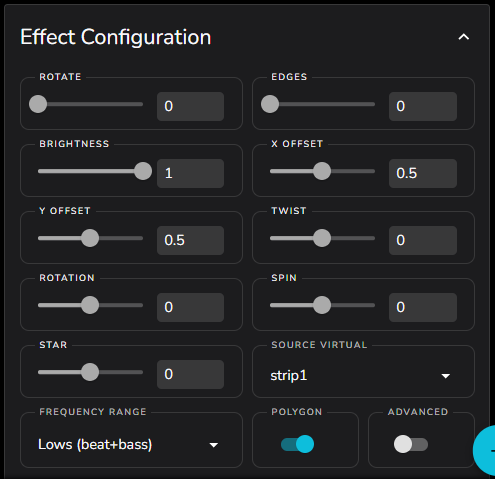Click the Star value input field
Viewport: 495px width, 479px height.
190,374
